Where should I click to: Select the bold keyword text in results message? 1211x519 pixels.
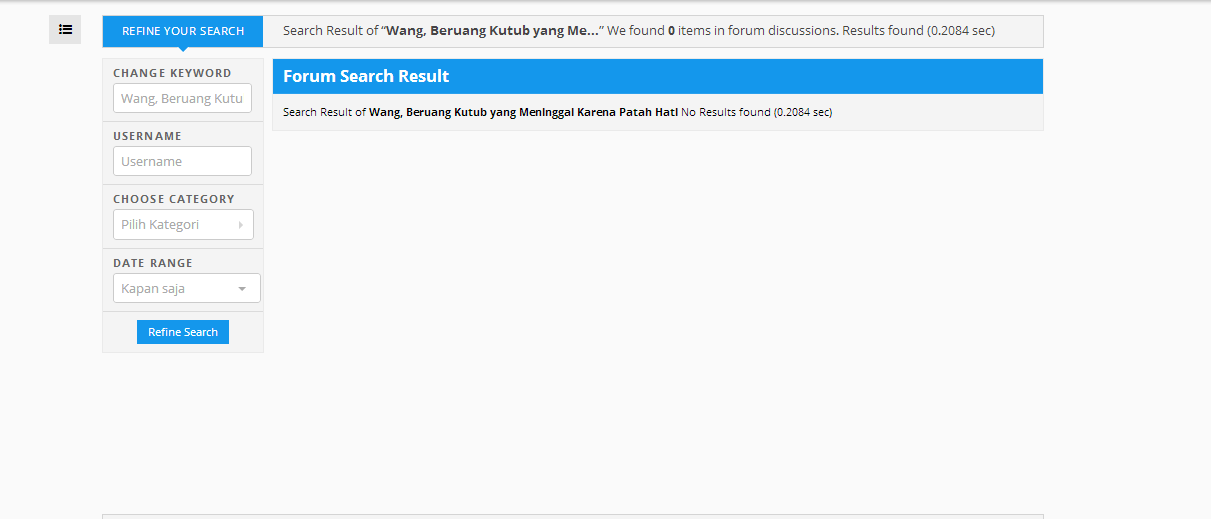[x=523, y=112]
